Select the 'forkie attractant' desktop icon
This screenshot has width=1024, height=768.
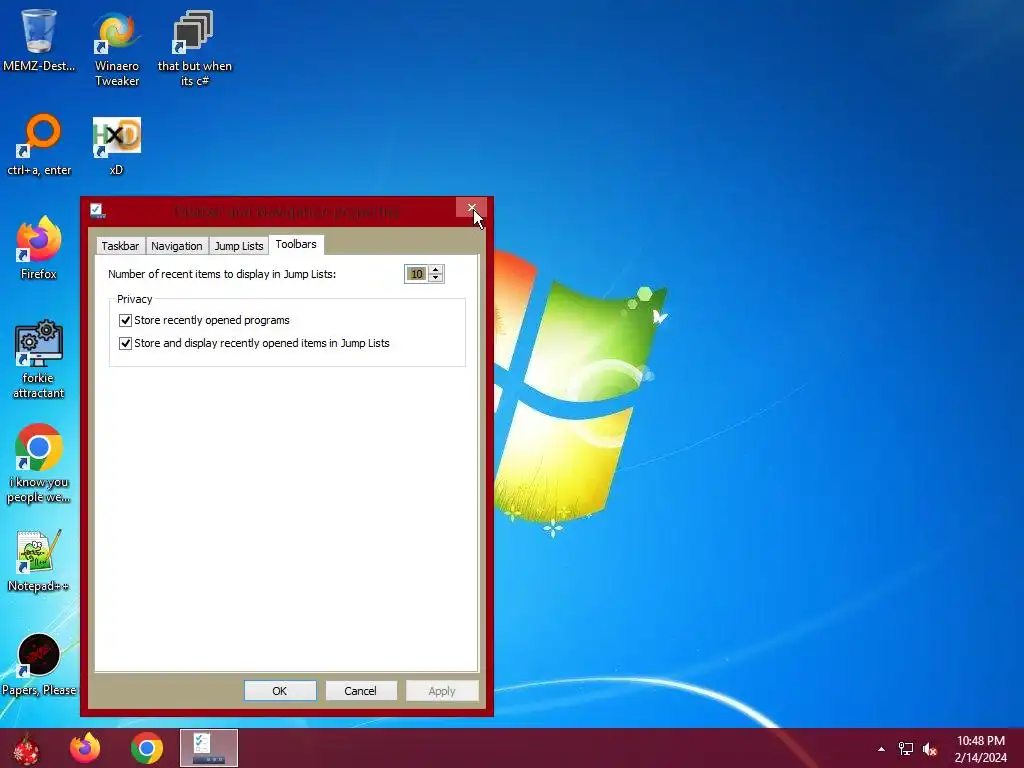[39, 359]
